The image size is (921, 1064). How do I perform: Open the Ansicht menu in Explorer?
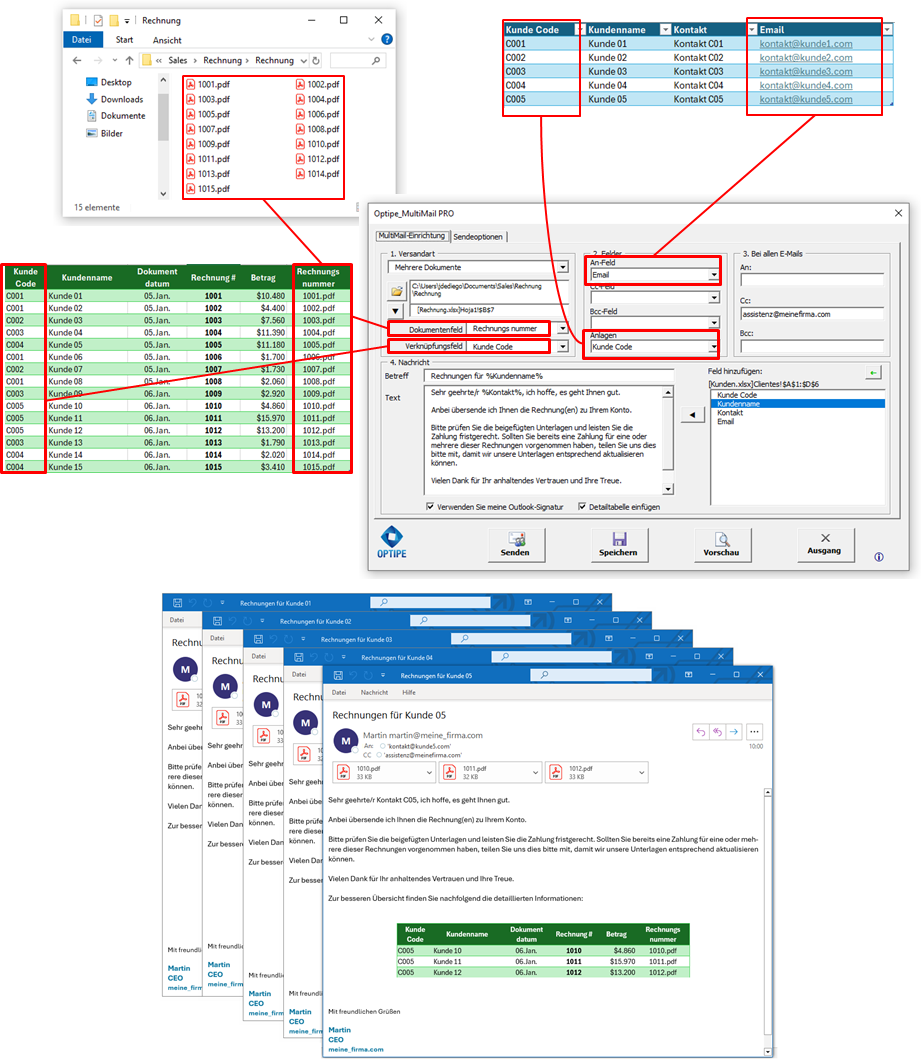(167, 40)
